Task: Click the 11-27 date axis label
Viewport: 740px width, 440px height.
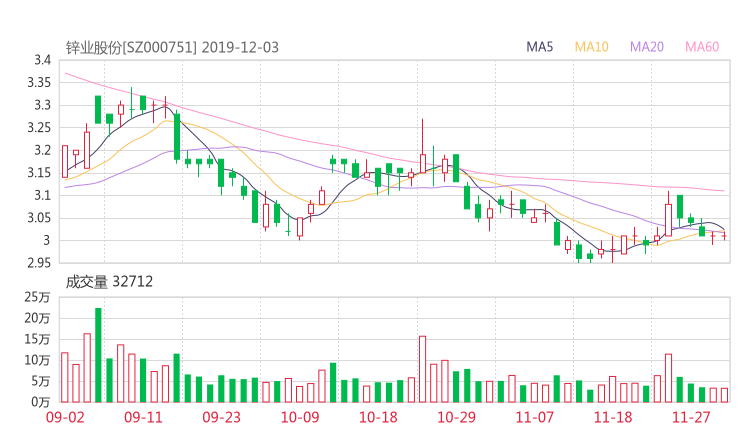Action: click(691, 417)
